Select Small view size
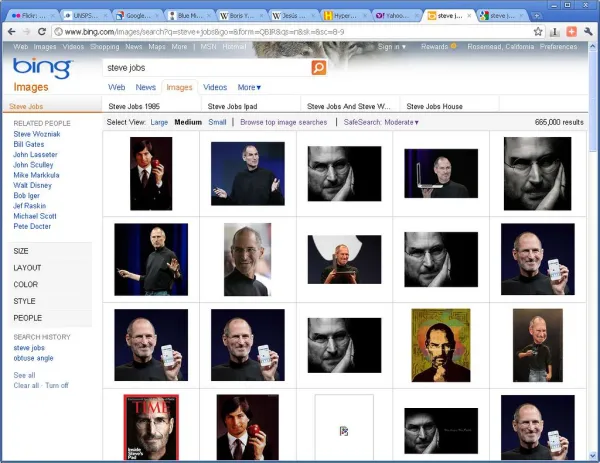The height and width of the screenshot is (463, 600). click(217, 122)
